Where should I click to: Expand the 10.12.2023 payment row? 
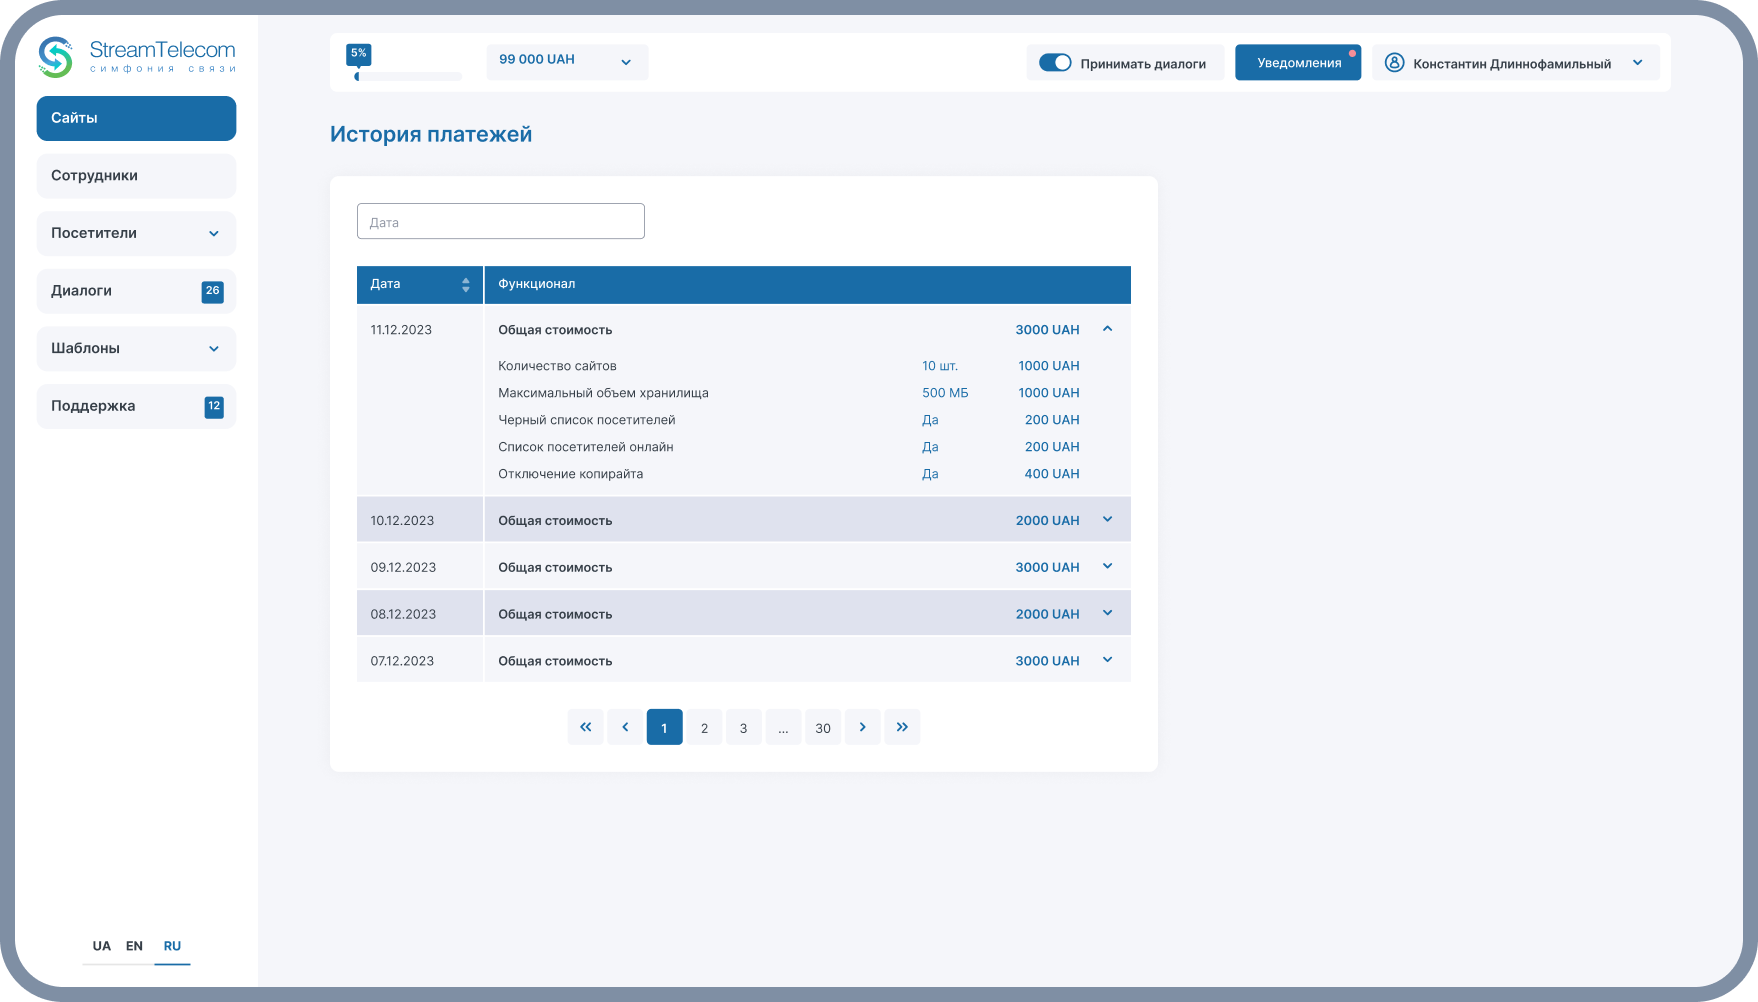[x=1107, y=520]
